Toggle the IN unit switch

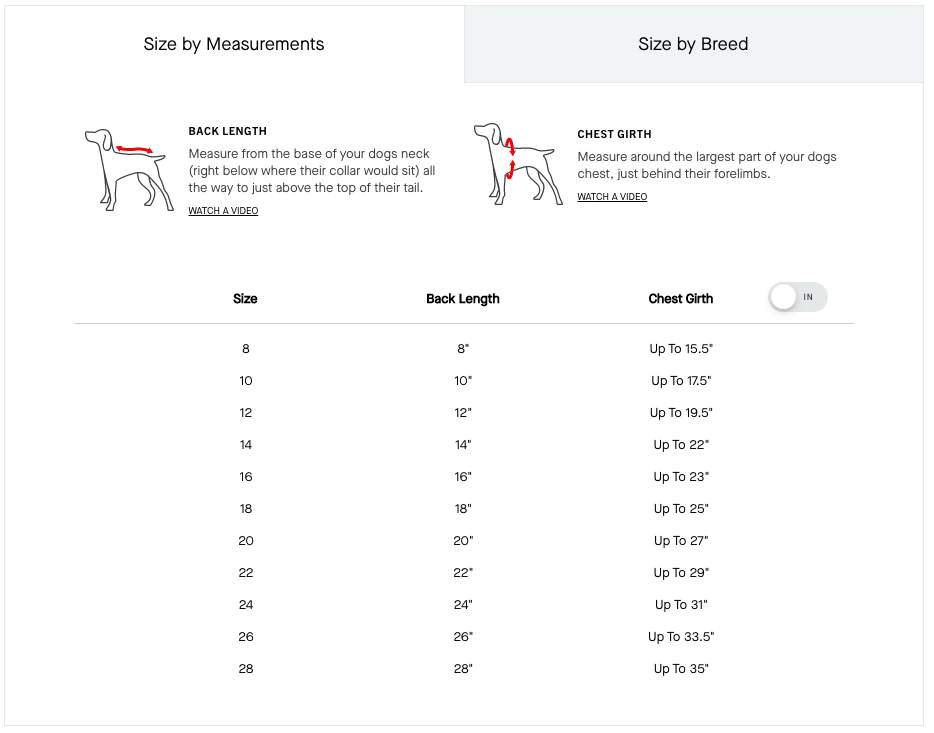(x=798, y=297)
